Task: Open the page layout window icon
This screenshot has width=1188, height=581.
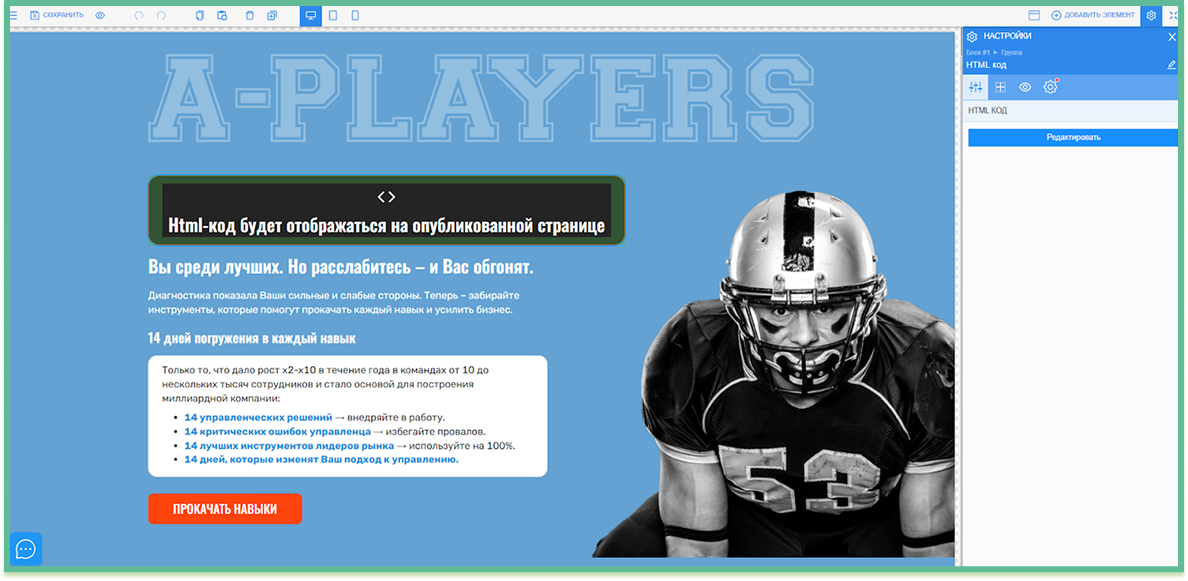Action: point(1034,15)
